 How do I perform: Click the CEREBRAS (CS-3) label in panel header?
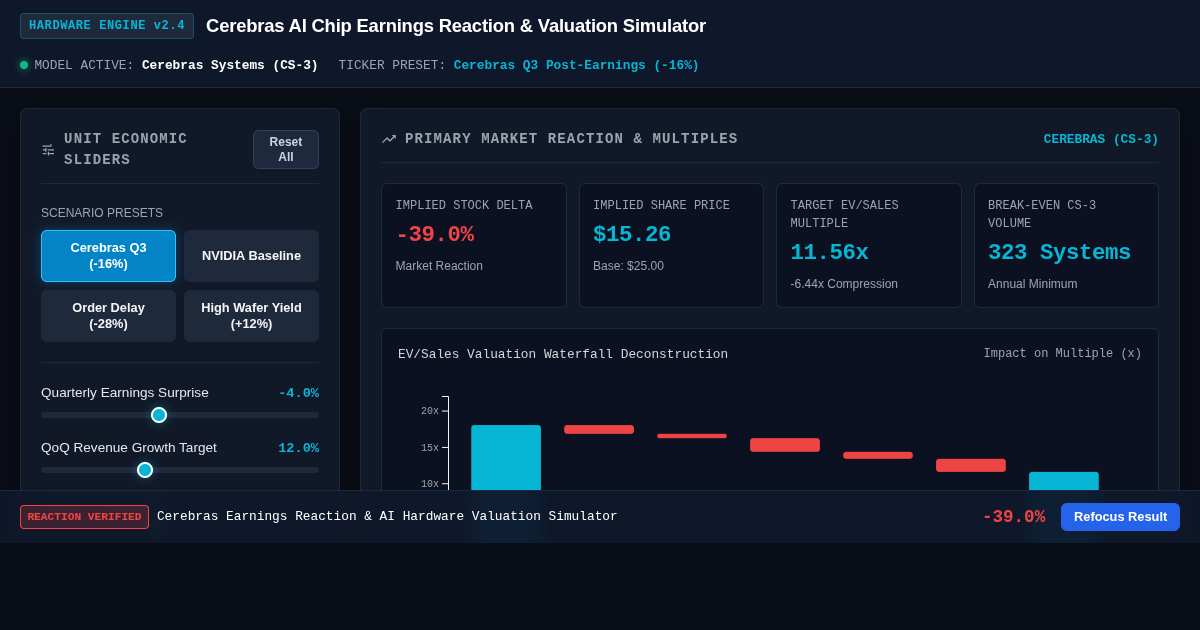(x=1101, y=139)
